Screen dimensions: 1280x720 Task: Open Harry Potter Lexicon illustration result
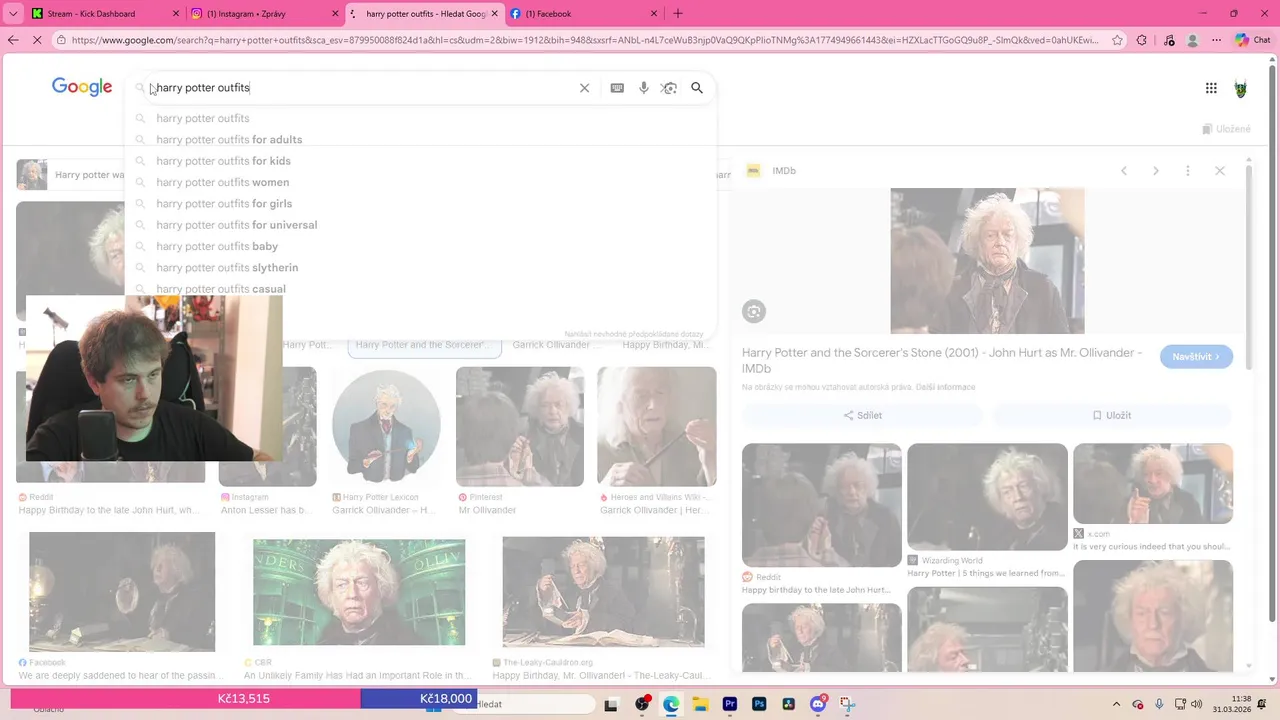386,427
